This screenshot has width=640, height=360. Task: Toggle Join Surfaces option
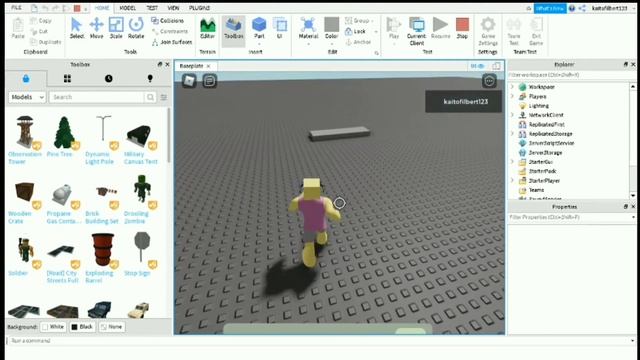[171, 42]
